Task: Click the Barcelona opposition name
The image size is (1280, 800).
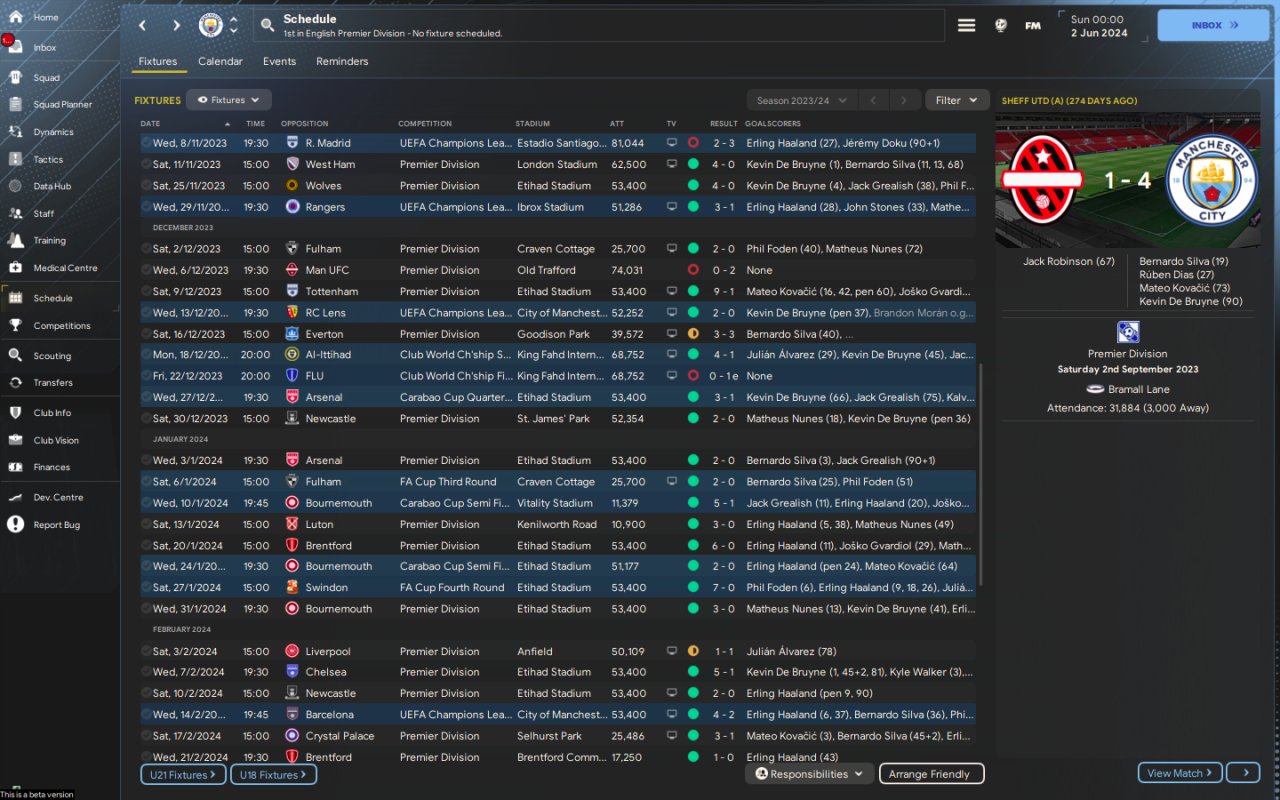Action: click(329, 715)
